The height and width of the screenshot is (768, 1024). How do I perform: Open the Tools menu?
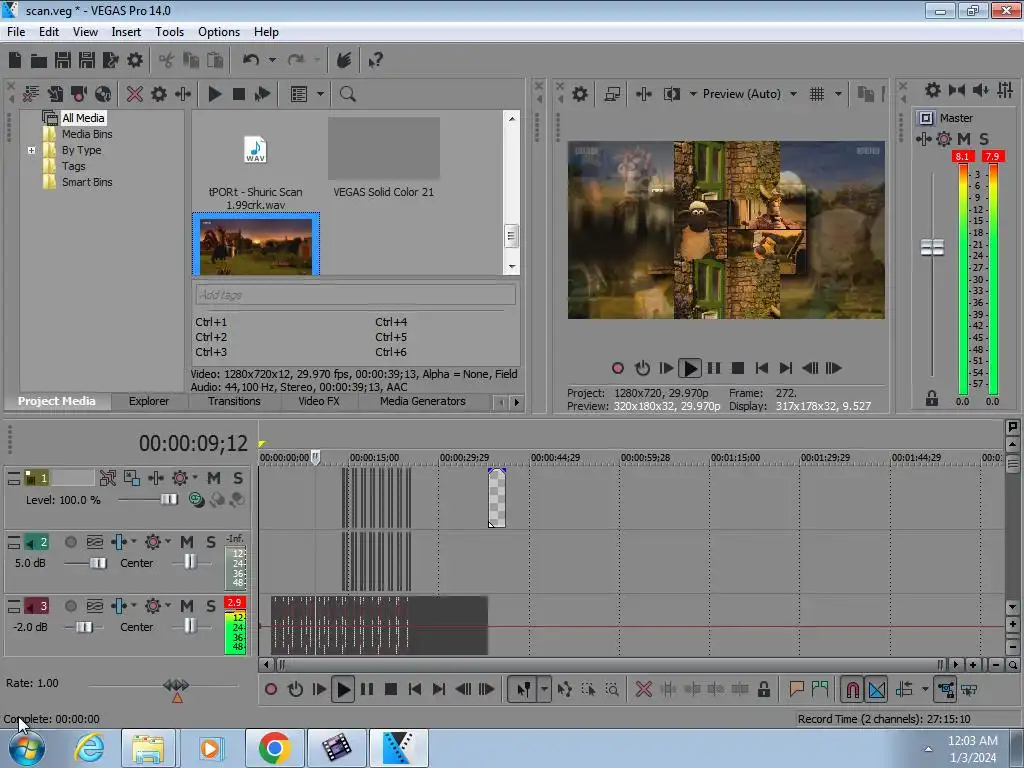pos(169,32)
